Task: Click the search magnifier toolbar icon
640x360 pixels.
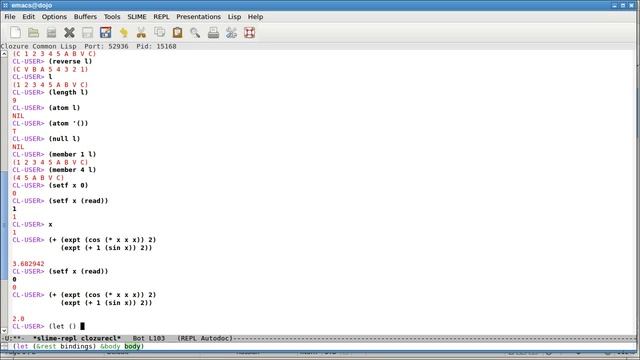Action: click(x=195, y=33)
